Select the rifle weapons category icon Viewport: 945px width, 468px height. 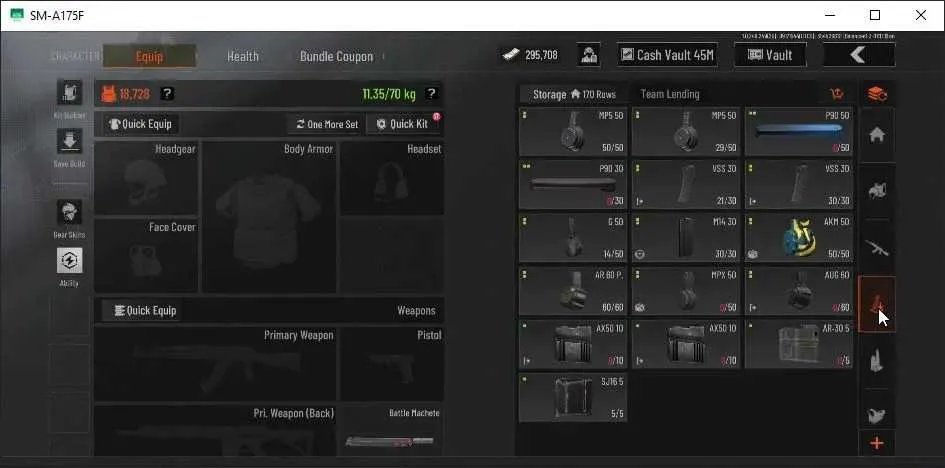pos(877,247)
